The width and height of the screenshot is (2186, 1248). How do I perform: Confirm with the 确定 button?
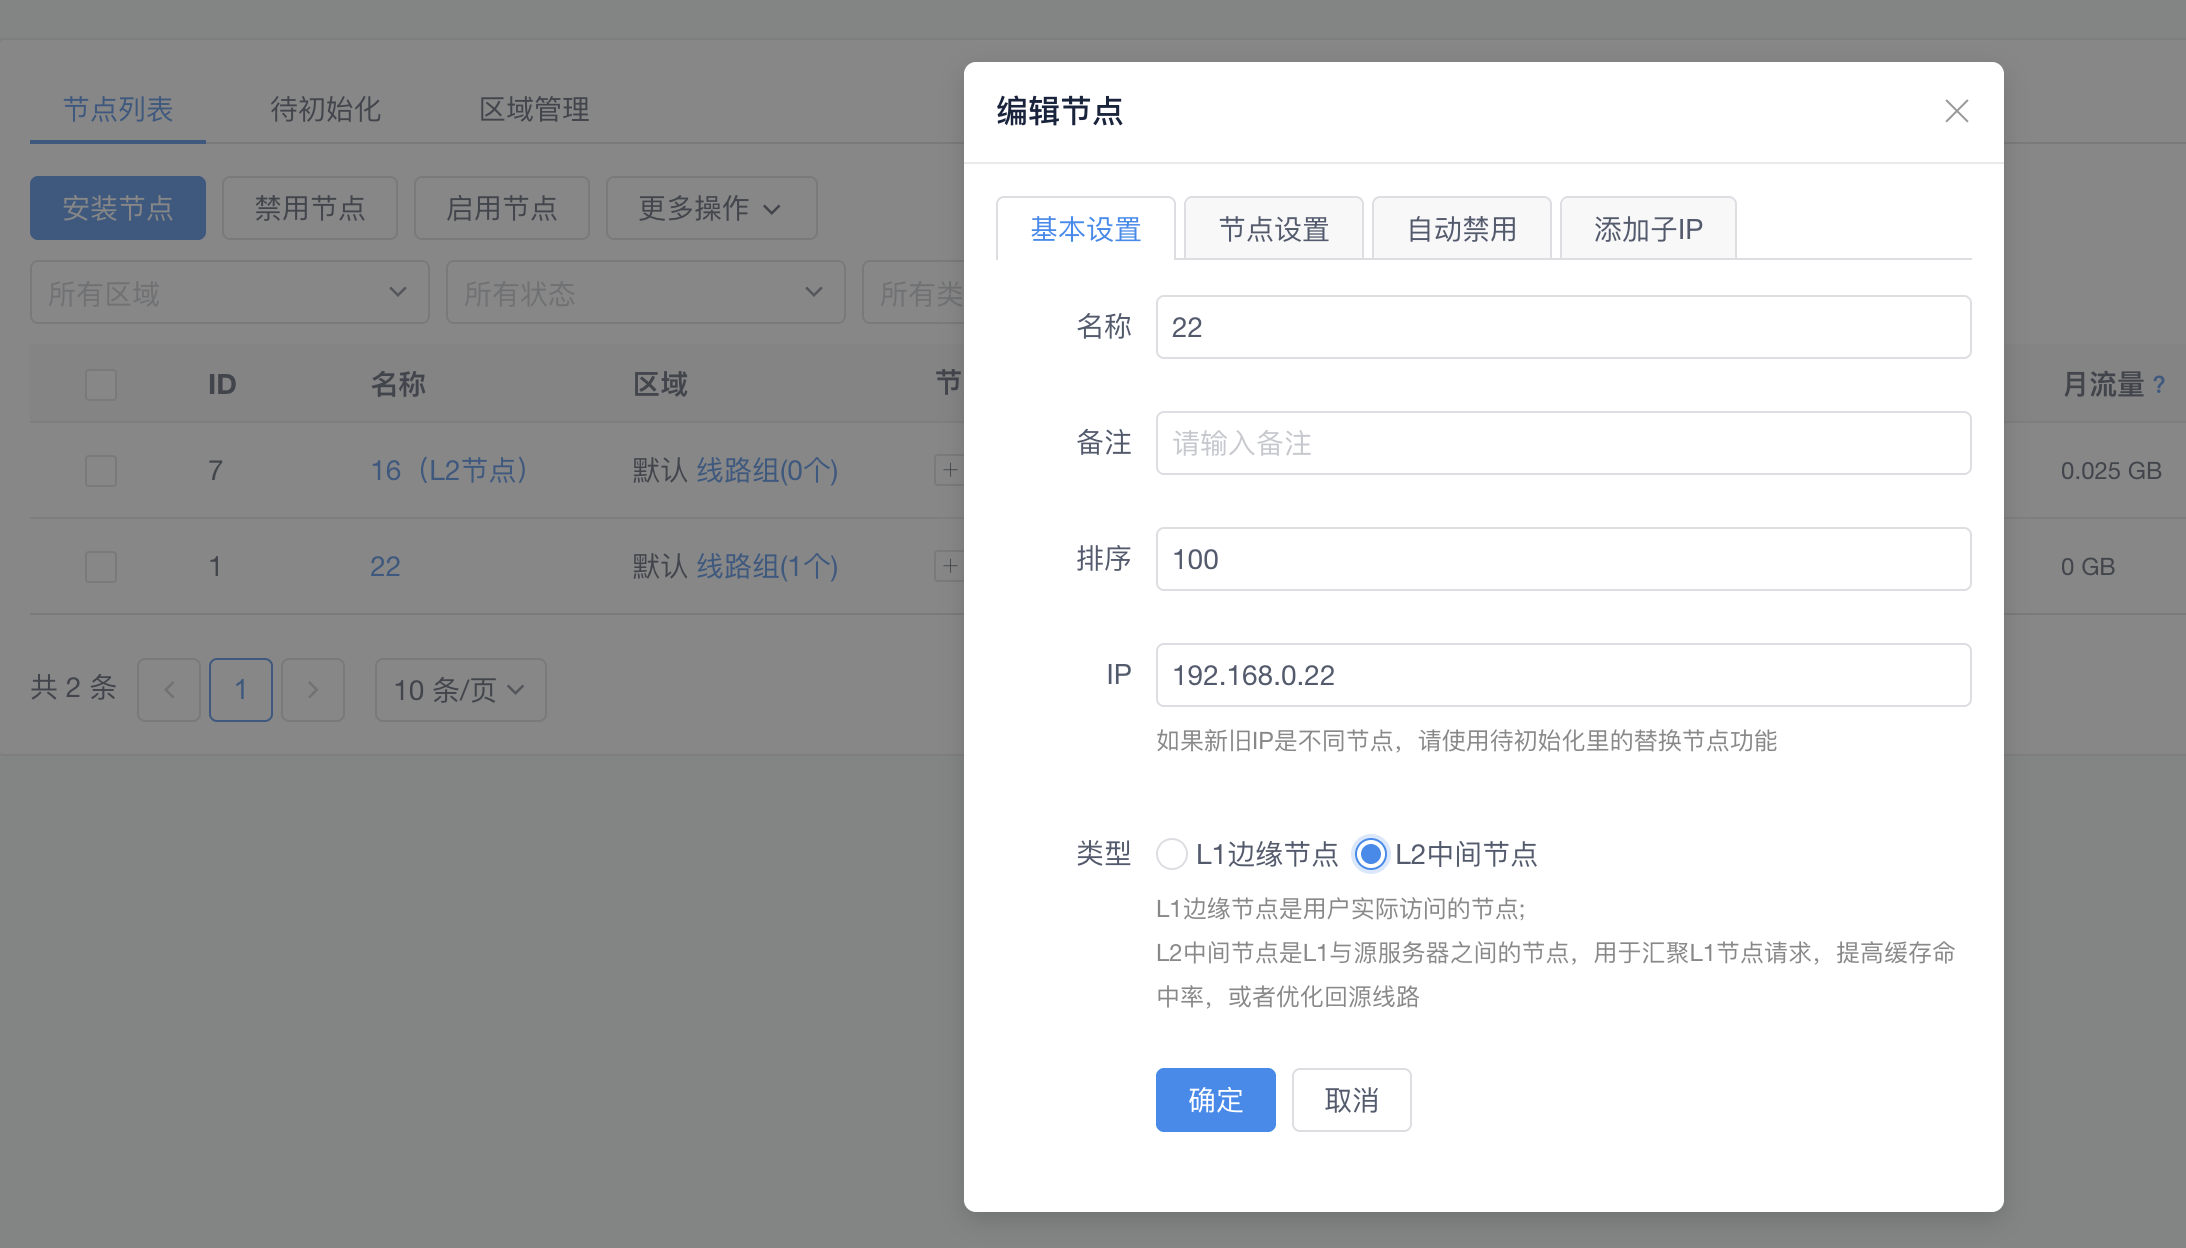(x=1215, y=1100)
